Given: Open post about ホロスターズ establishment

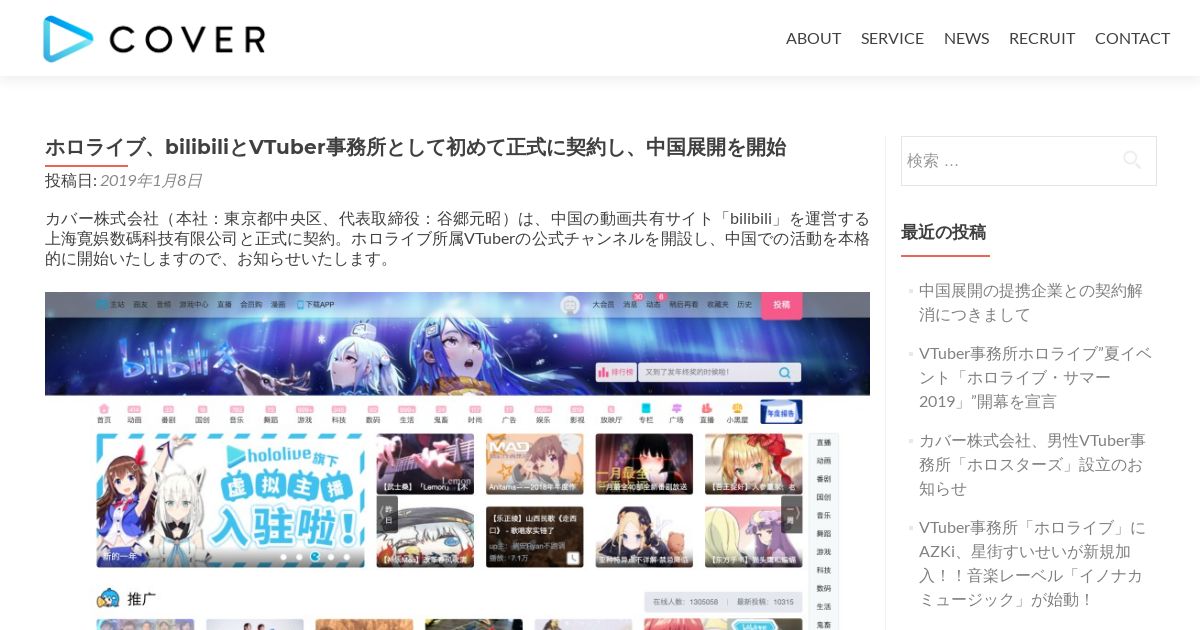Looking at the screenshot, I should click(1032, 464).
